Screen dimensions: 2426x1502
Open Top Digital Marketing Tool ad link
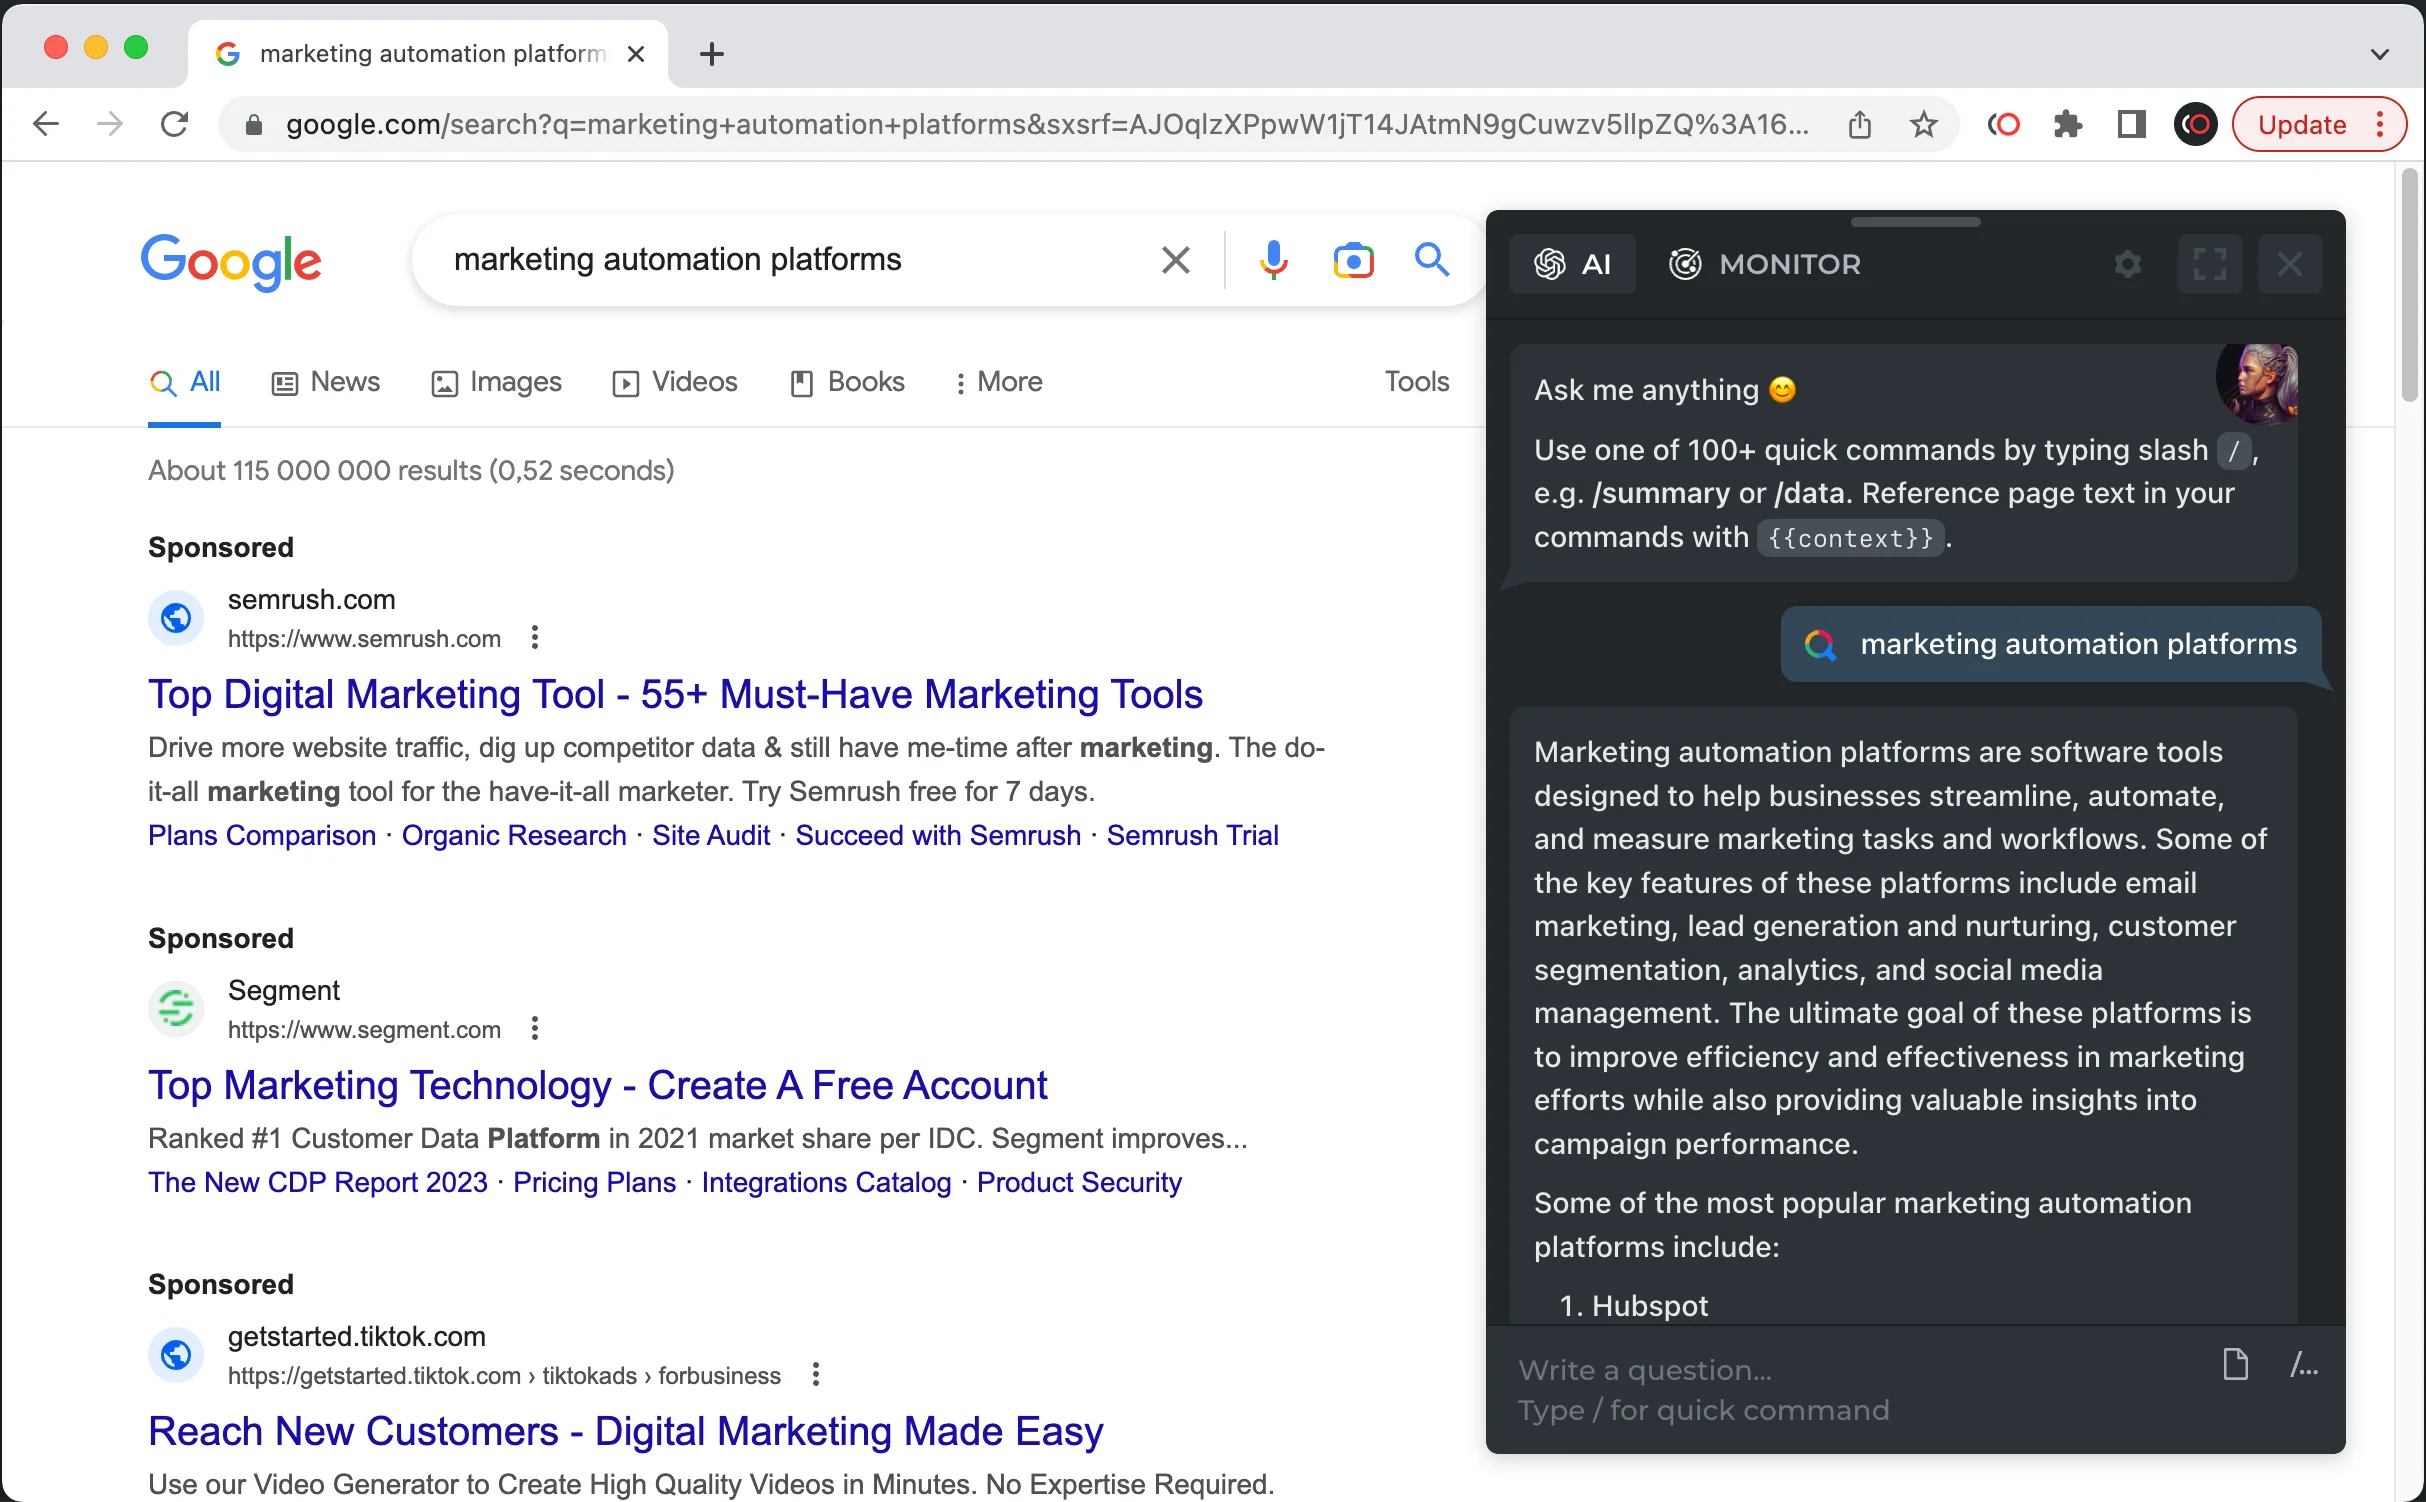coord(675,694)
